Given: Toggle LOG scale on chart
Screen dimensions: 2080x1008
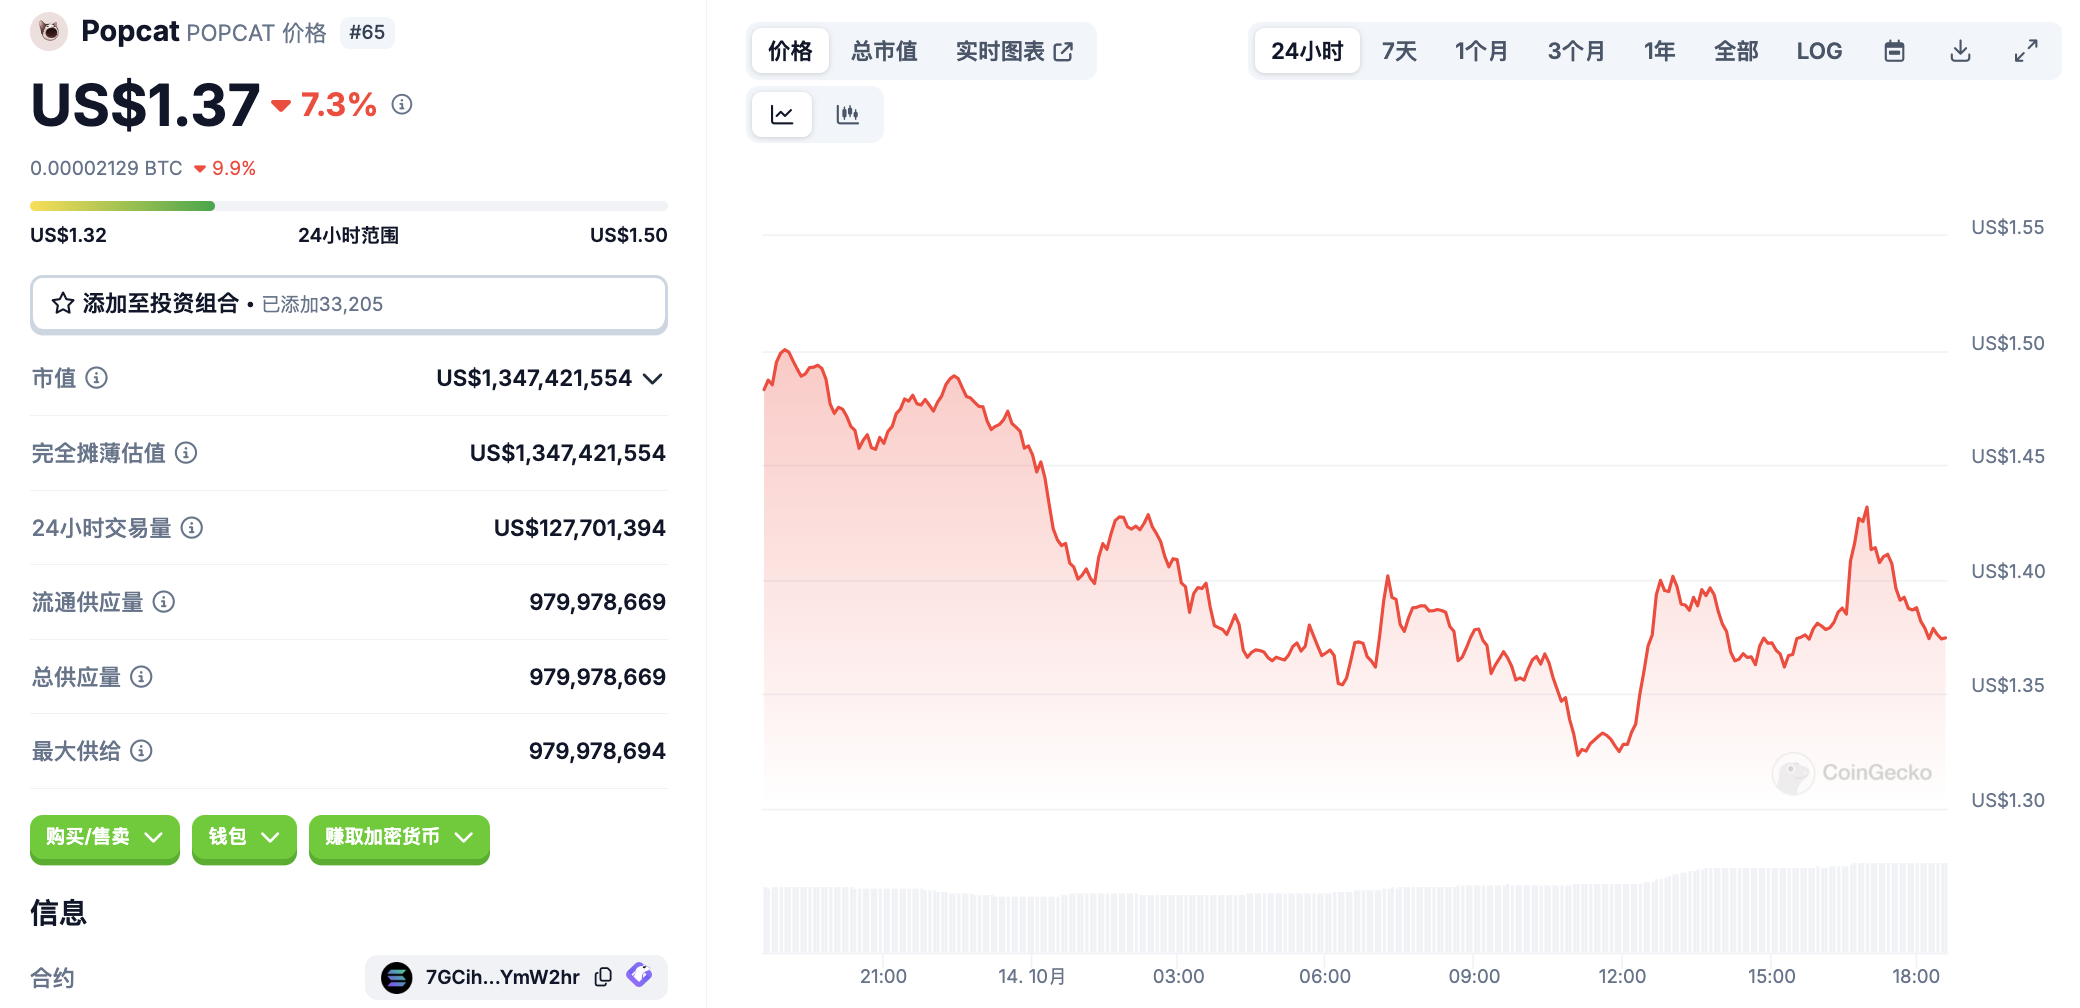Looking at the screenshot, I should (x=1819, y=51).
